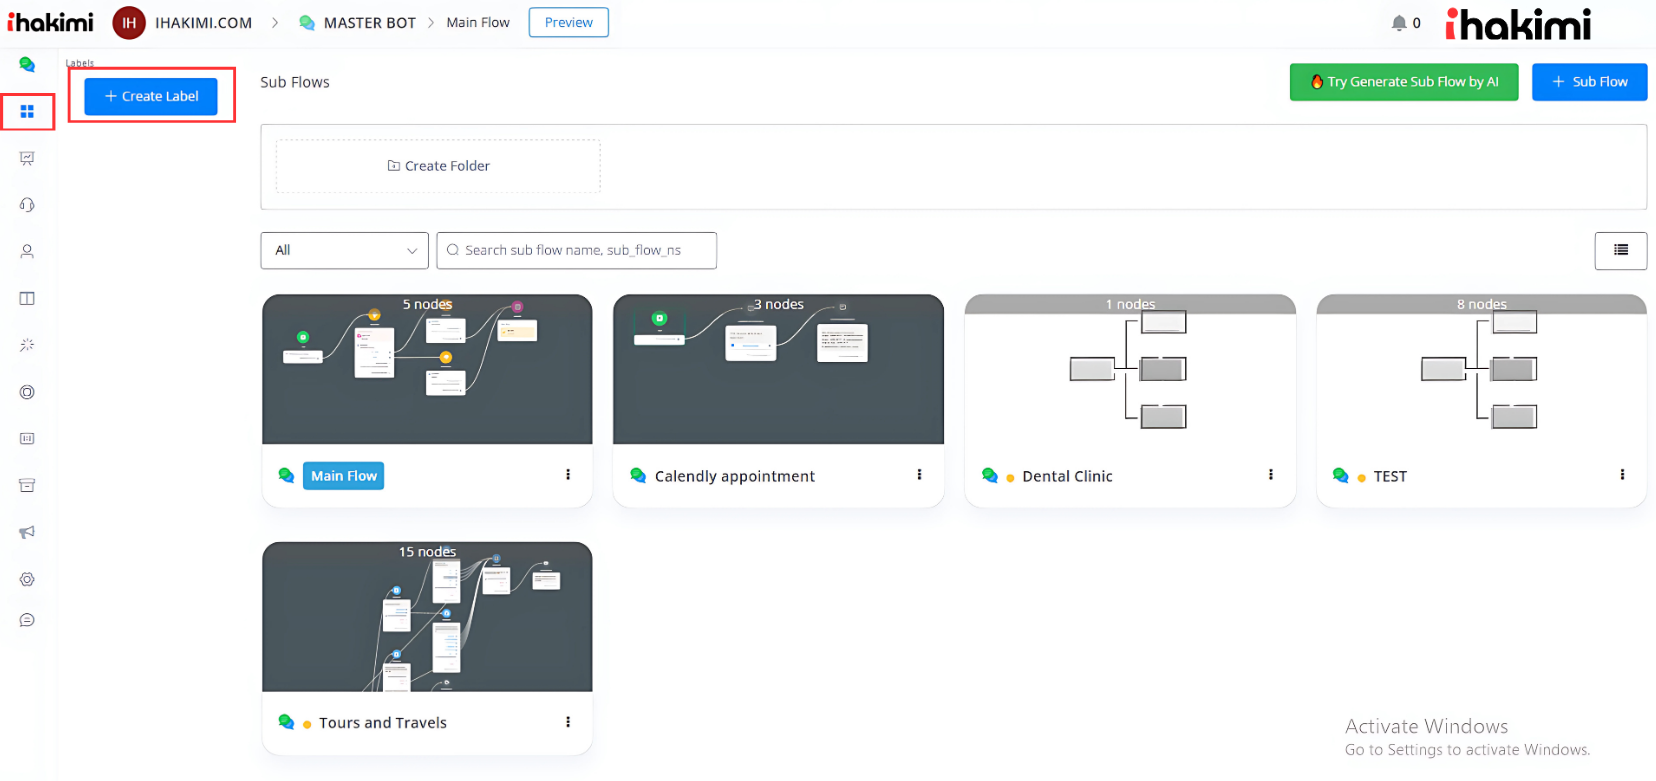Open the Dental Clinic card three-dot menu

click(x=1270, y=475)
